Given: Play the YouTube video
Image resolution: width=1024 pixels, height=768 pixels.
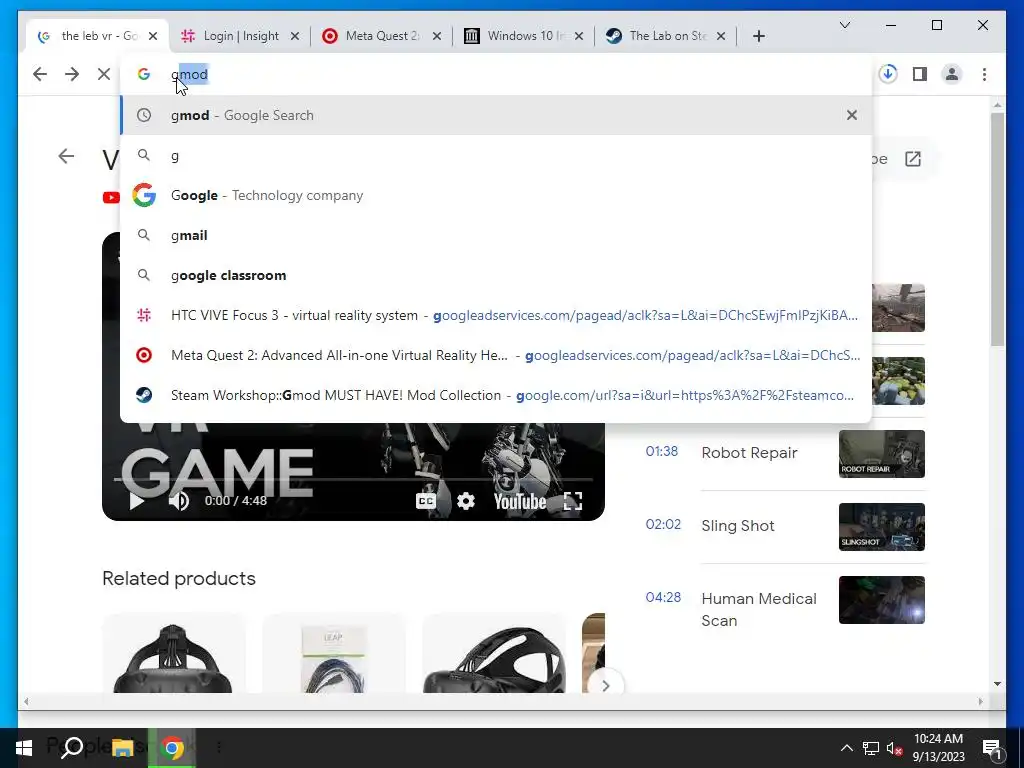Looking at the screenshot, I should pos(136,501).
